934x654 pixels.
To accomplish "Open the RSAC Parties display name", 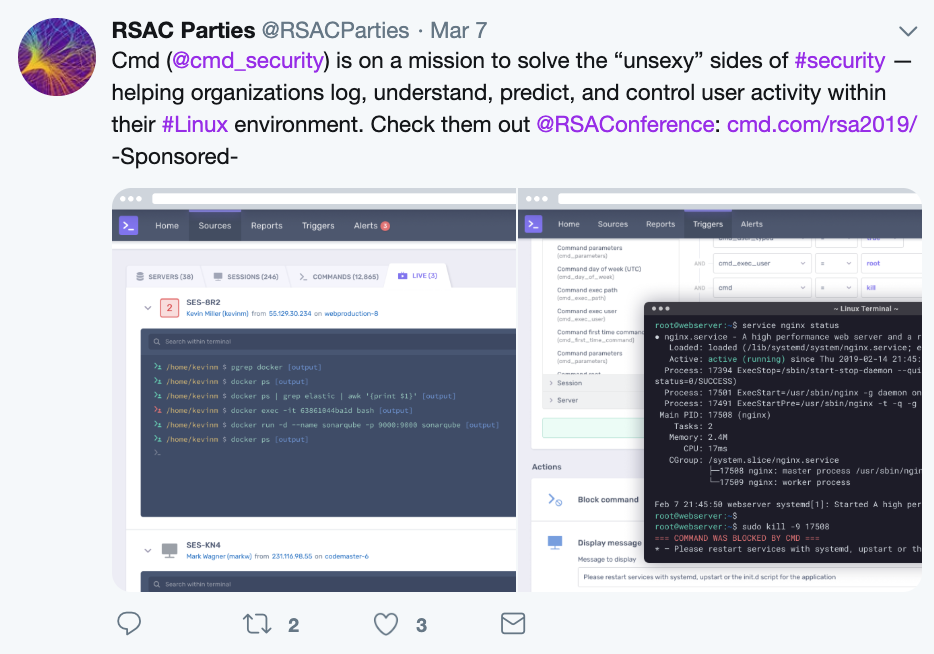I will [x=183, y=30].
